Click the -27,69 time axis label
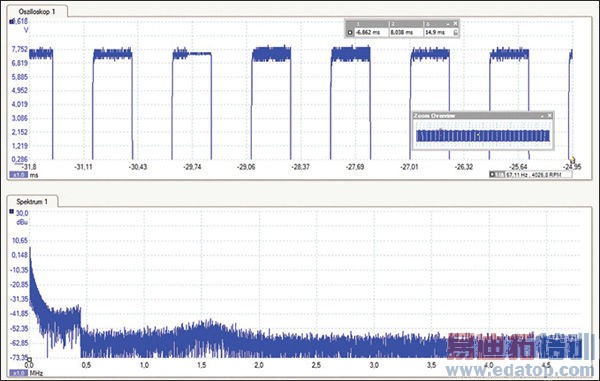Screen dimensions: 600x381 tap(355, 167)
